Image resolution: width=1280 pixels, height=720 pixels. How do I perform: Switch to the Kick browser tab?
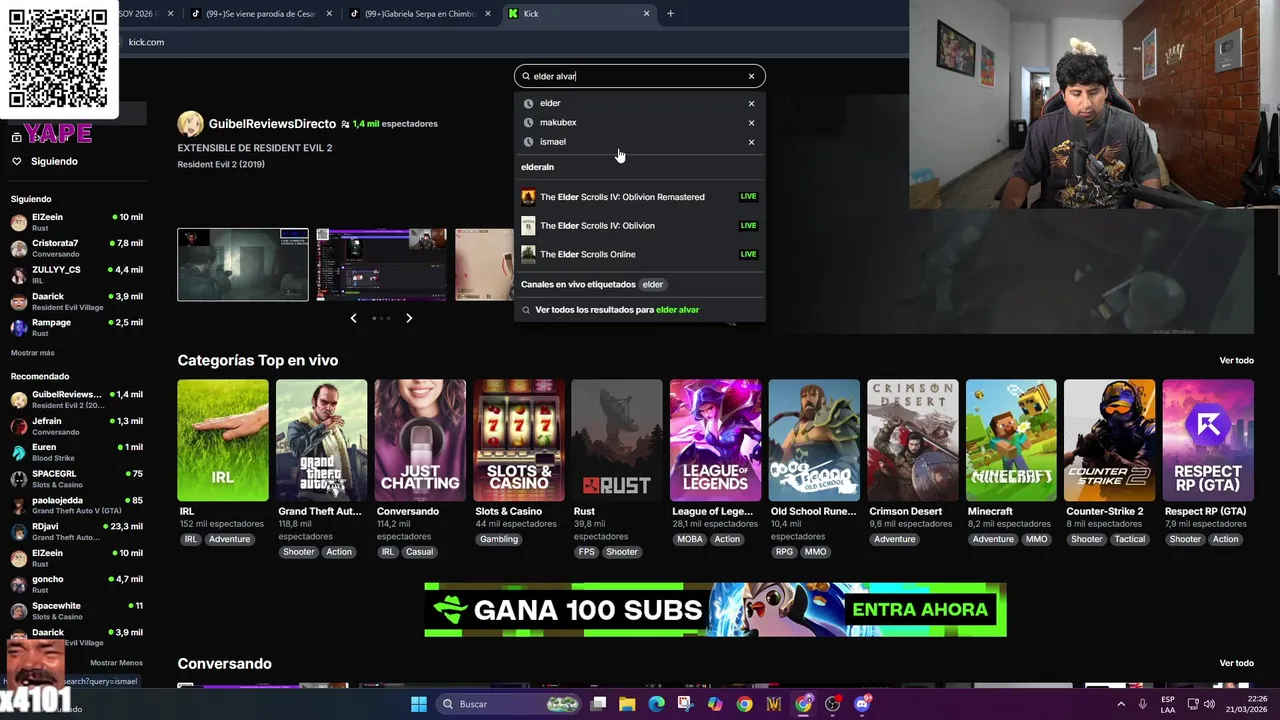pos(580,14)
